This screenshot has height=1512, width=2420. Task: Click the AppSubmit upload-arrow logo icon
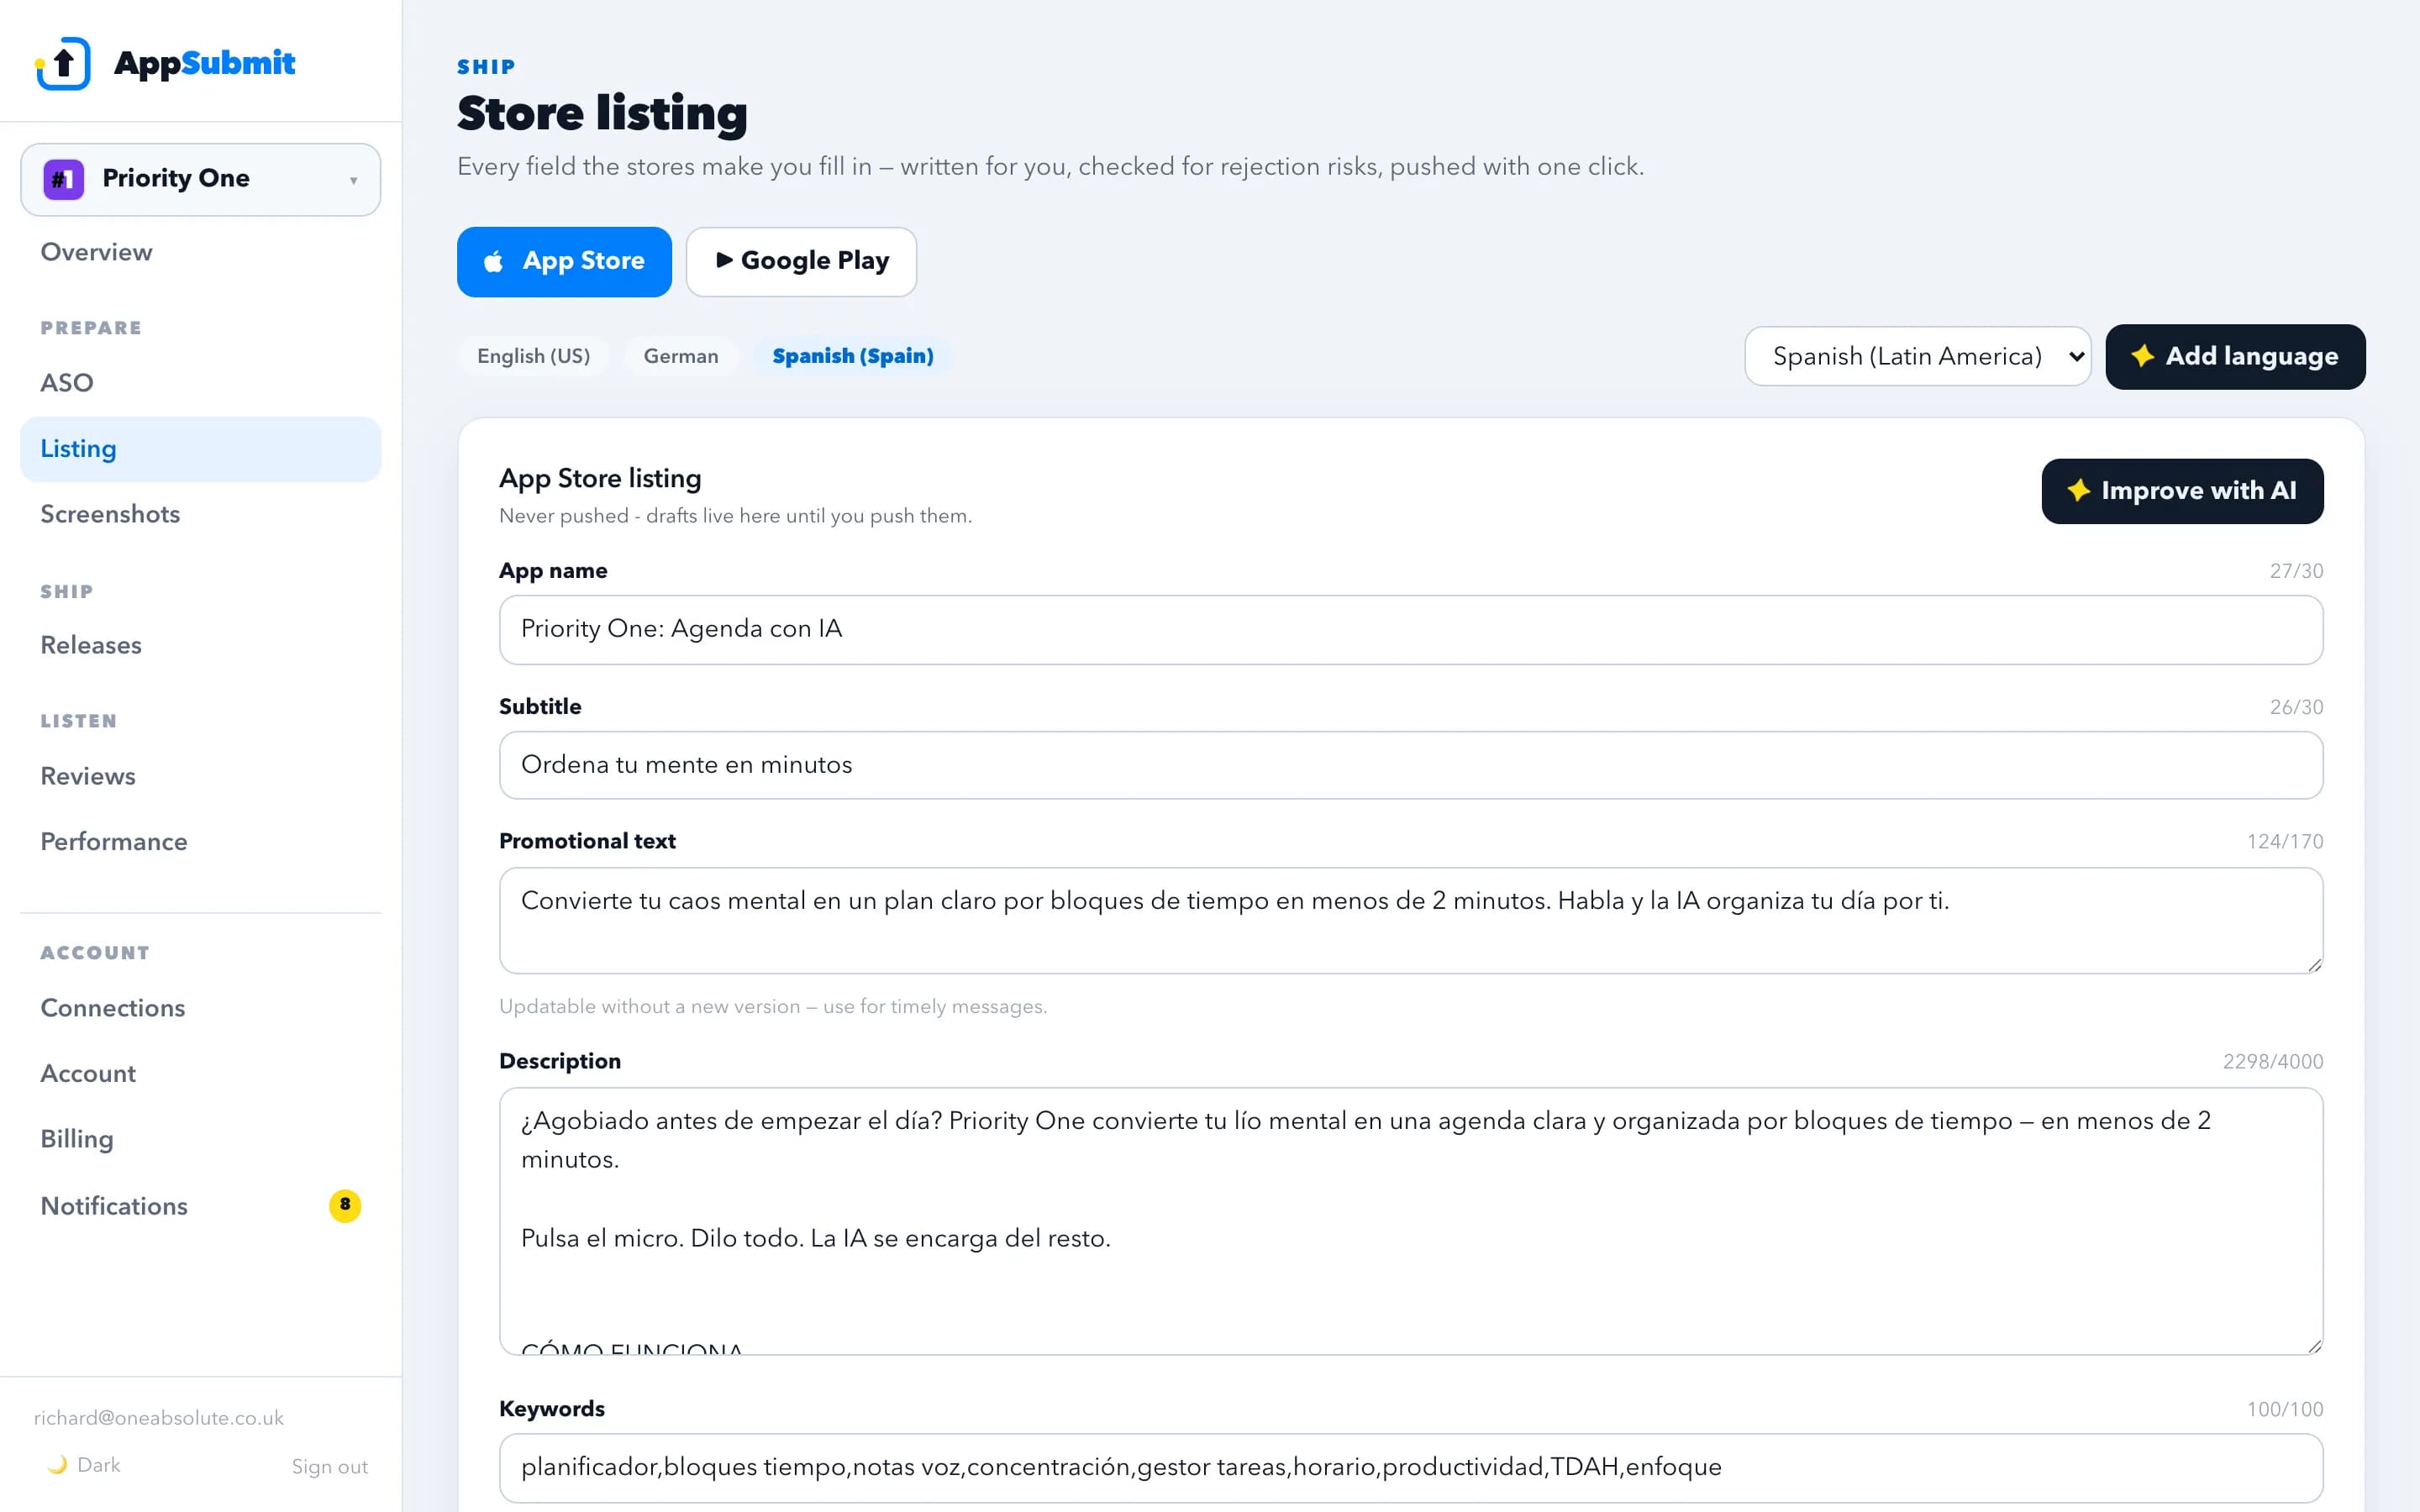pos(63,63)
